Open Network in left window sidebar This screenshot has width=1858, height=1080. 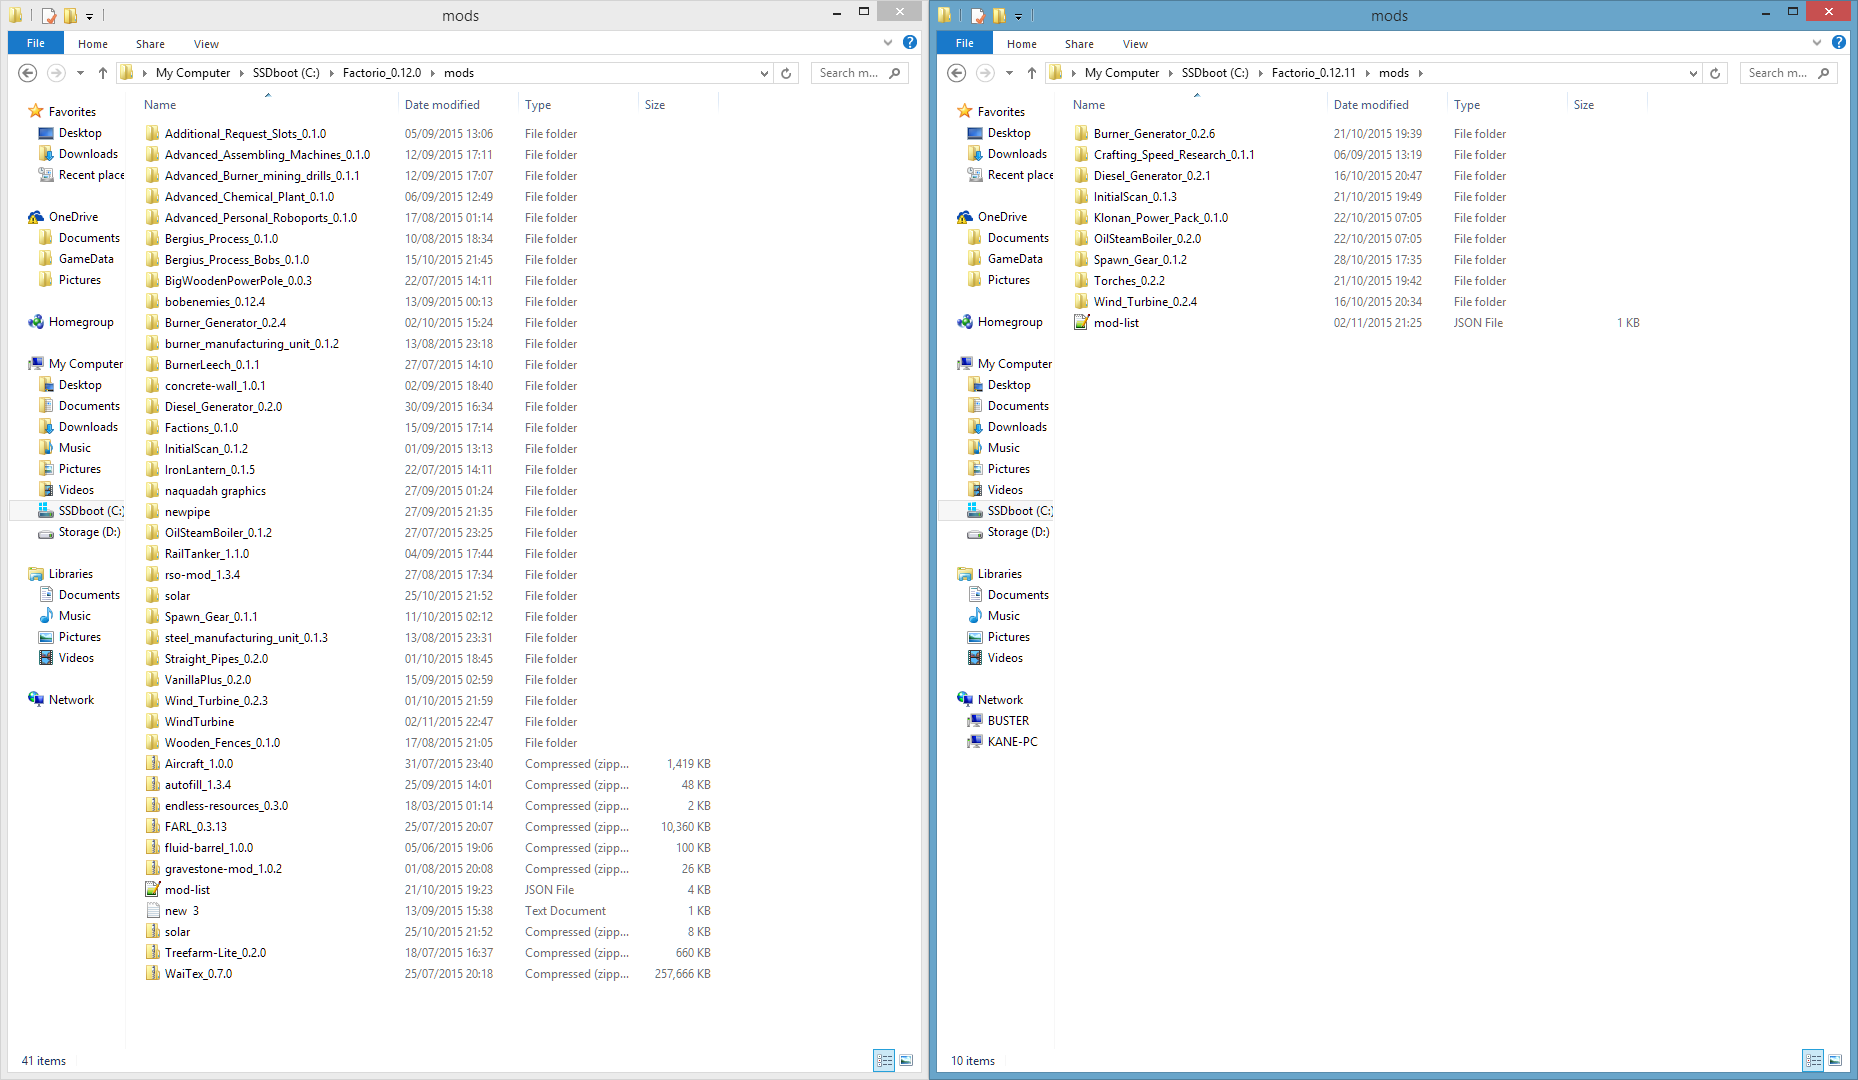click(x=61, y=700)
